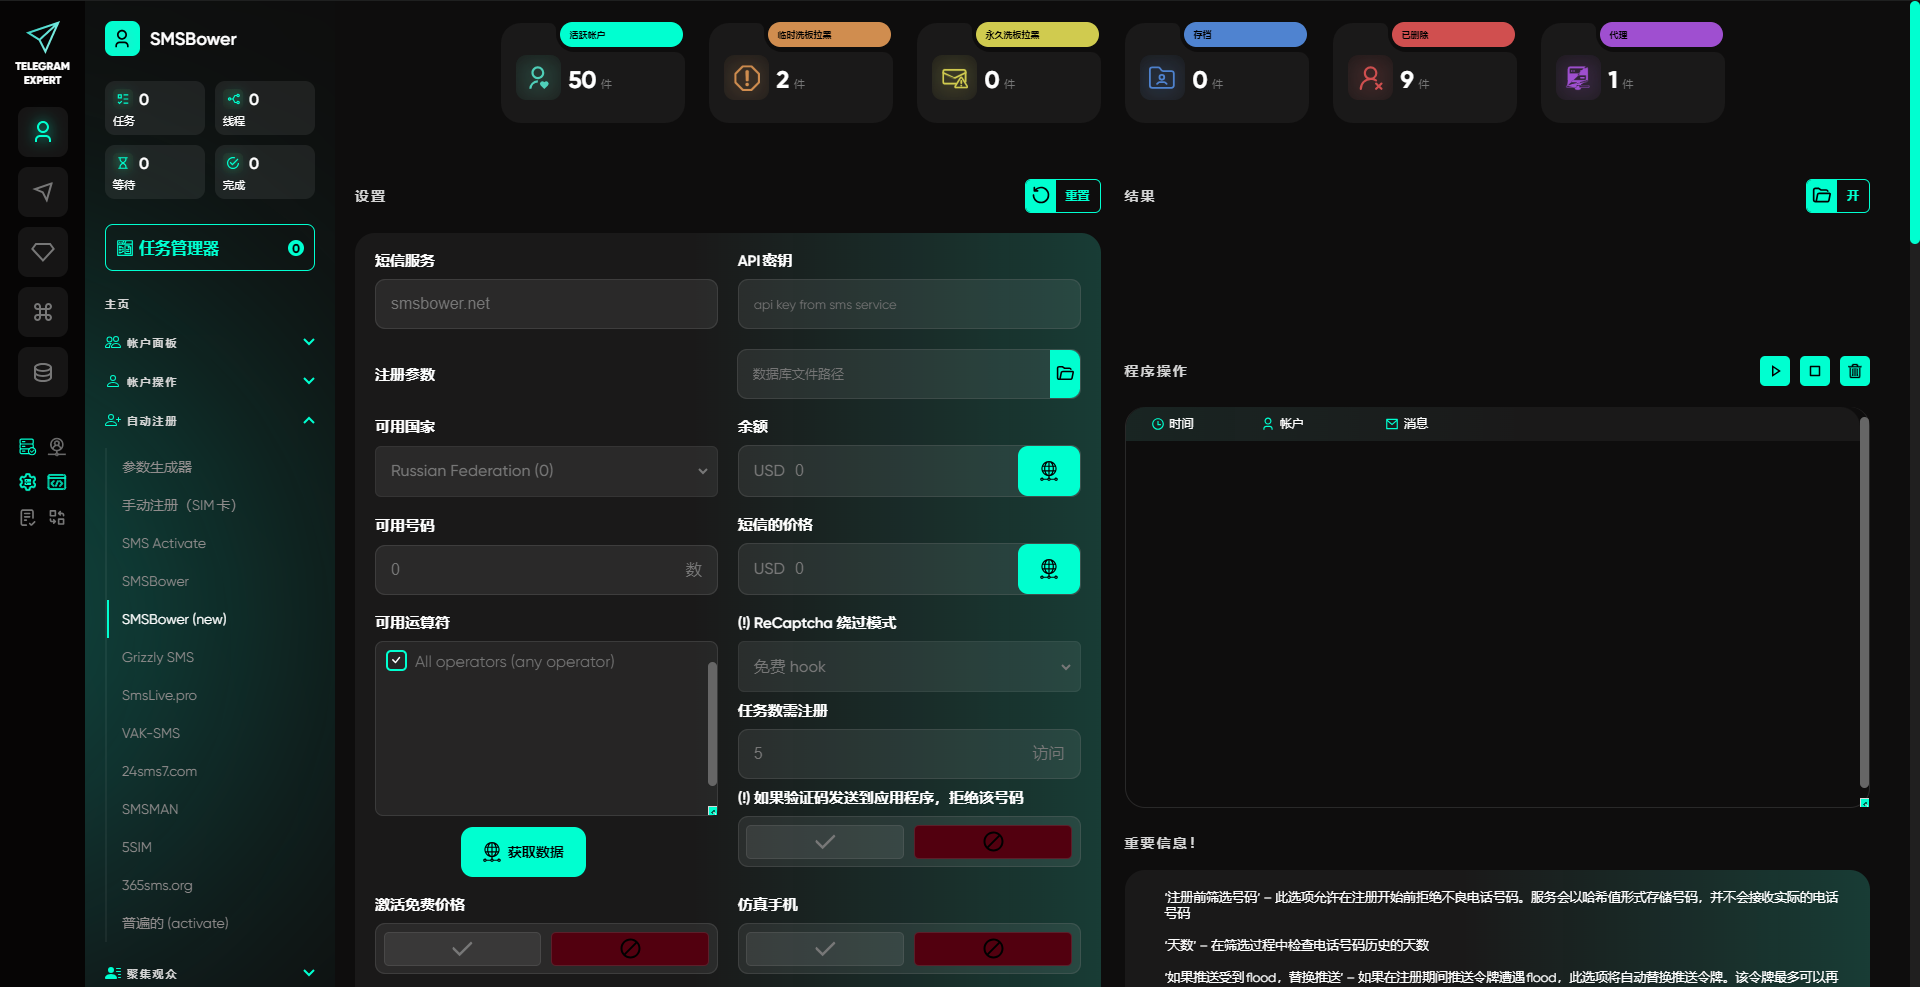The height and width of the screenshot is (987, 1920).
Task: Stop program with the square button
Action: 1815,371
